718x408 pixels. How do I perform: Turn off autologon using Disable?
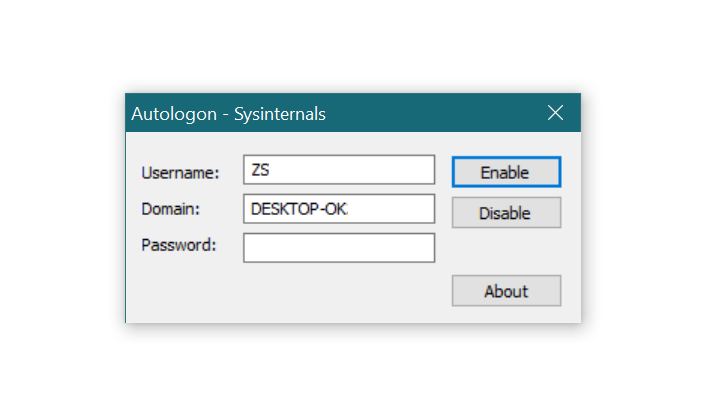505,213
